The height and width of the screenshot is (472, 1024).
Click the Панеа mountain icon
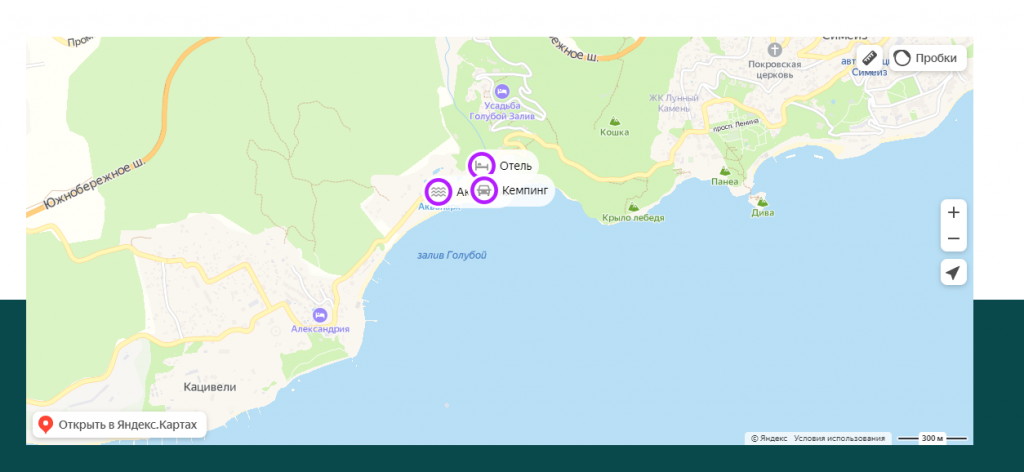tap(725, 171)
